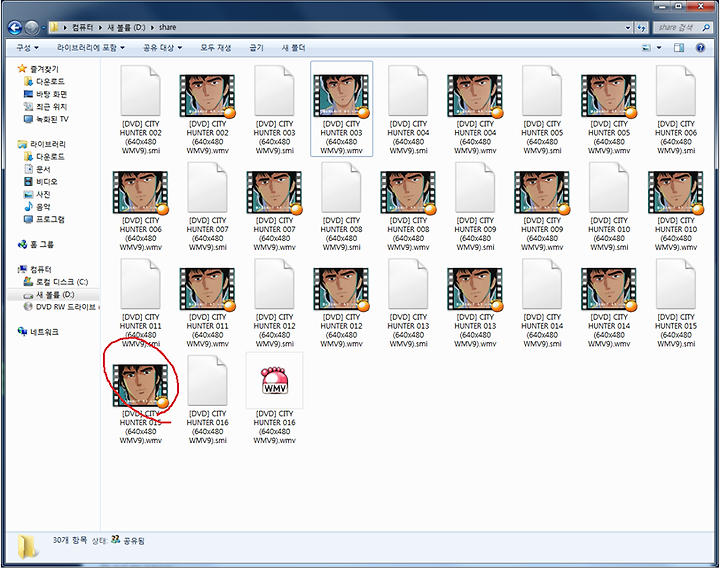Select CITY HUNTER 010 .smi file icon
720x568 pixels.
pyautogui.click(x=609, y=187)
